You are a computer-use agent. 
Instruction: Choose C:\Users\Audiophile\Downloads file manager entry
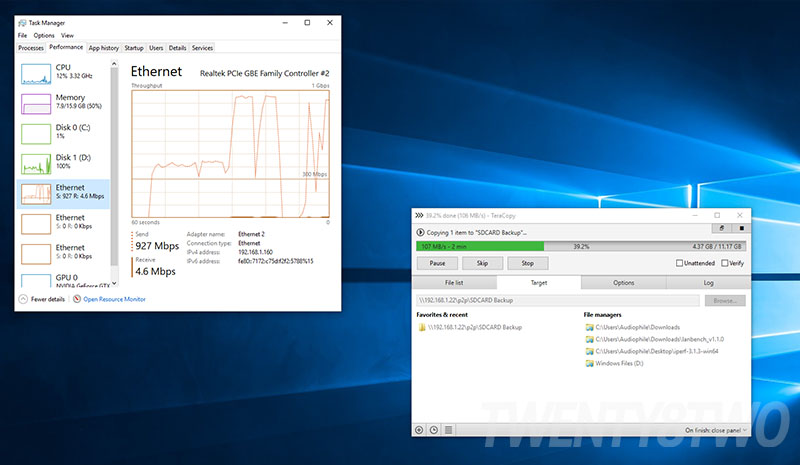(633, 327)
